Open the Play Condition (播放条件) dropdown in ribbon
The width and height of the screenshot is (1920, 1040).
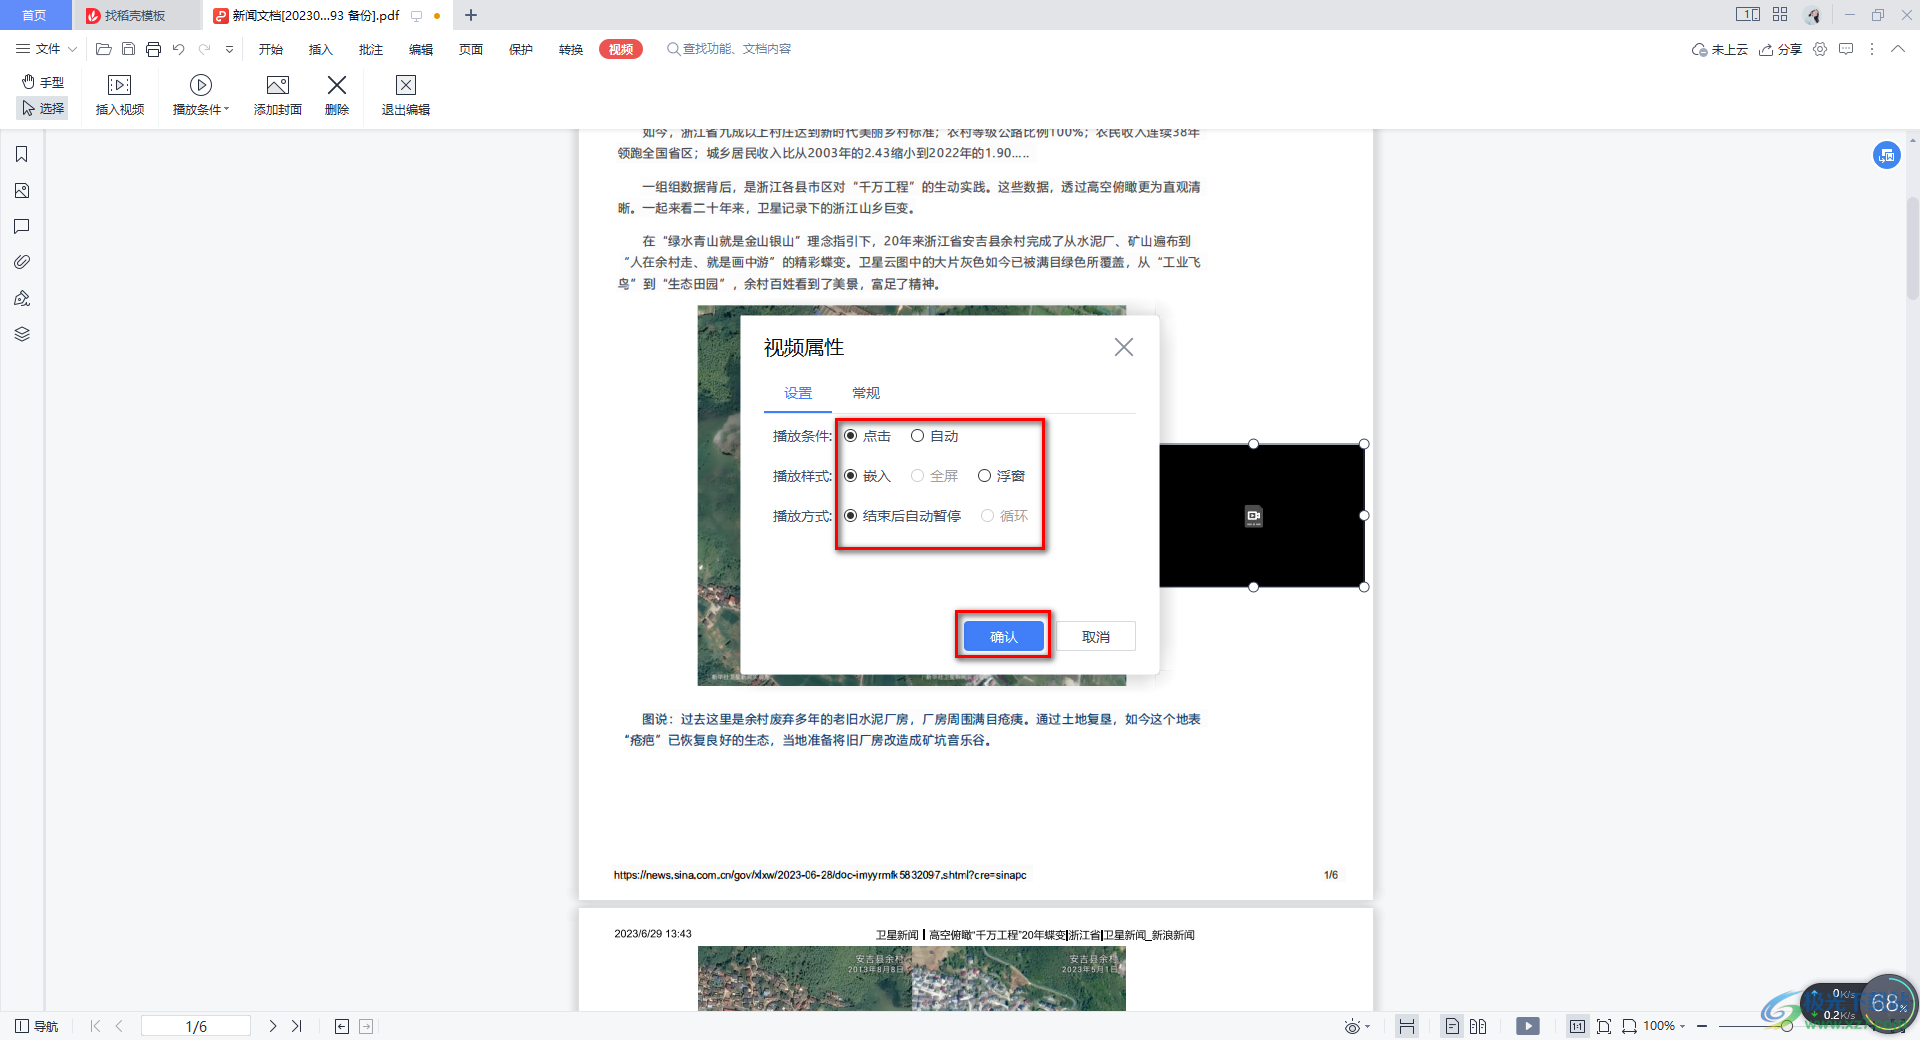(200, 95)
